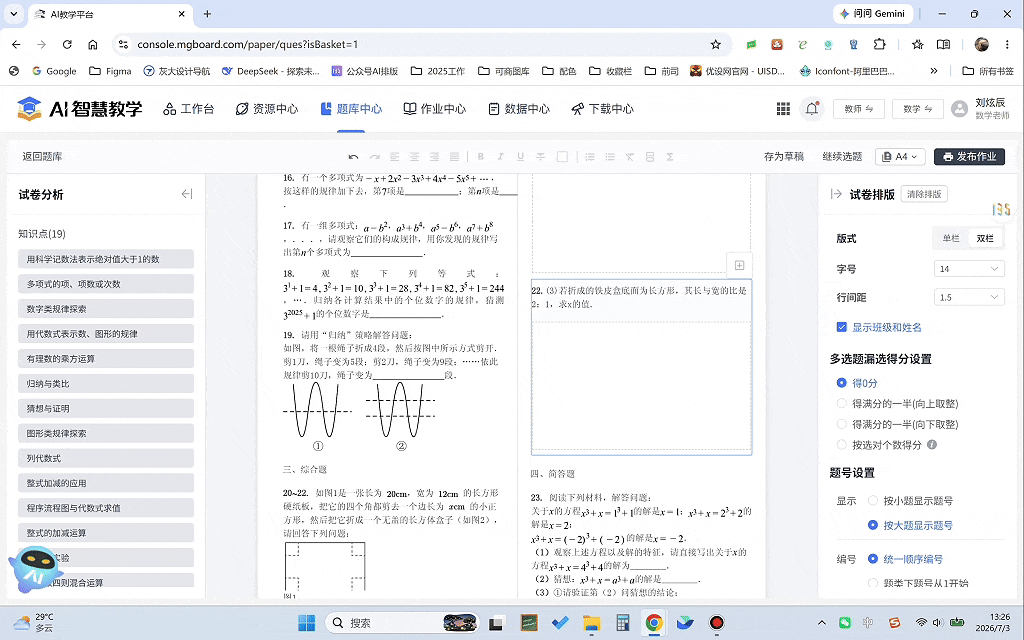
Task: Collapse the 试卷排版 panel with arrow icon
Action: (836, 194)
